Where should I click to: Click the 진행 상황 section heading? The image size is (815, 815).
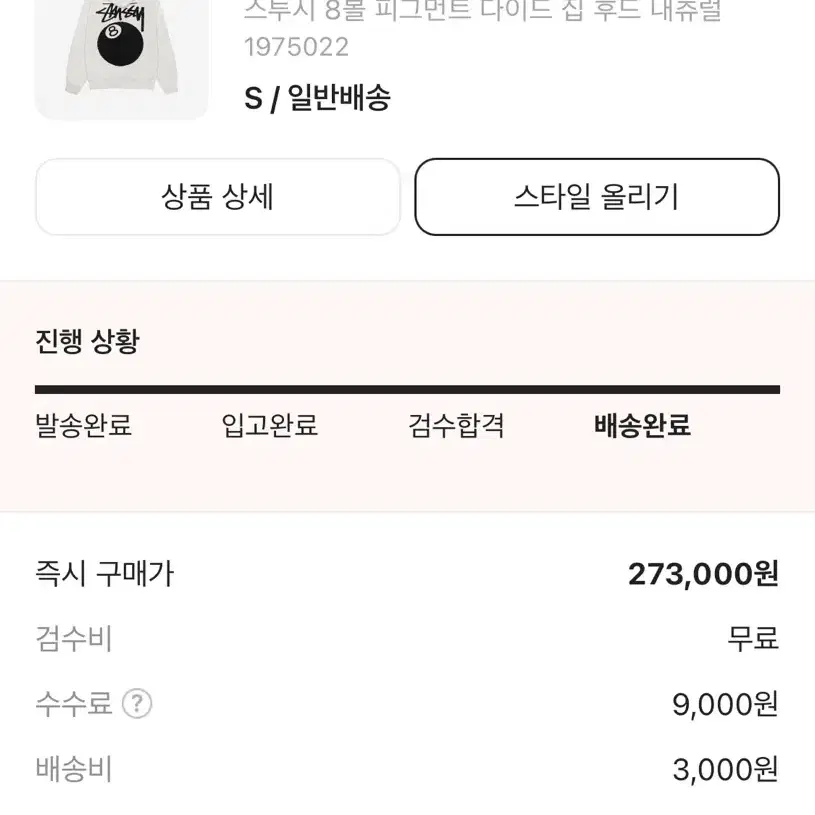[87, 341]
